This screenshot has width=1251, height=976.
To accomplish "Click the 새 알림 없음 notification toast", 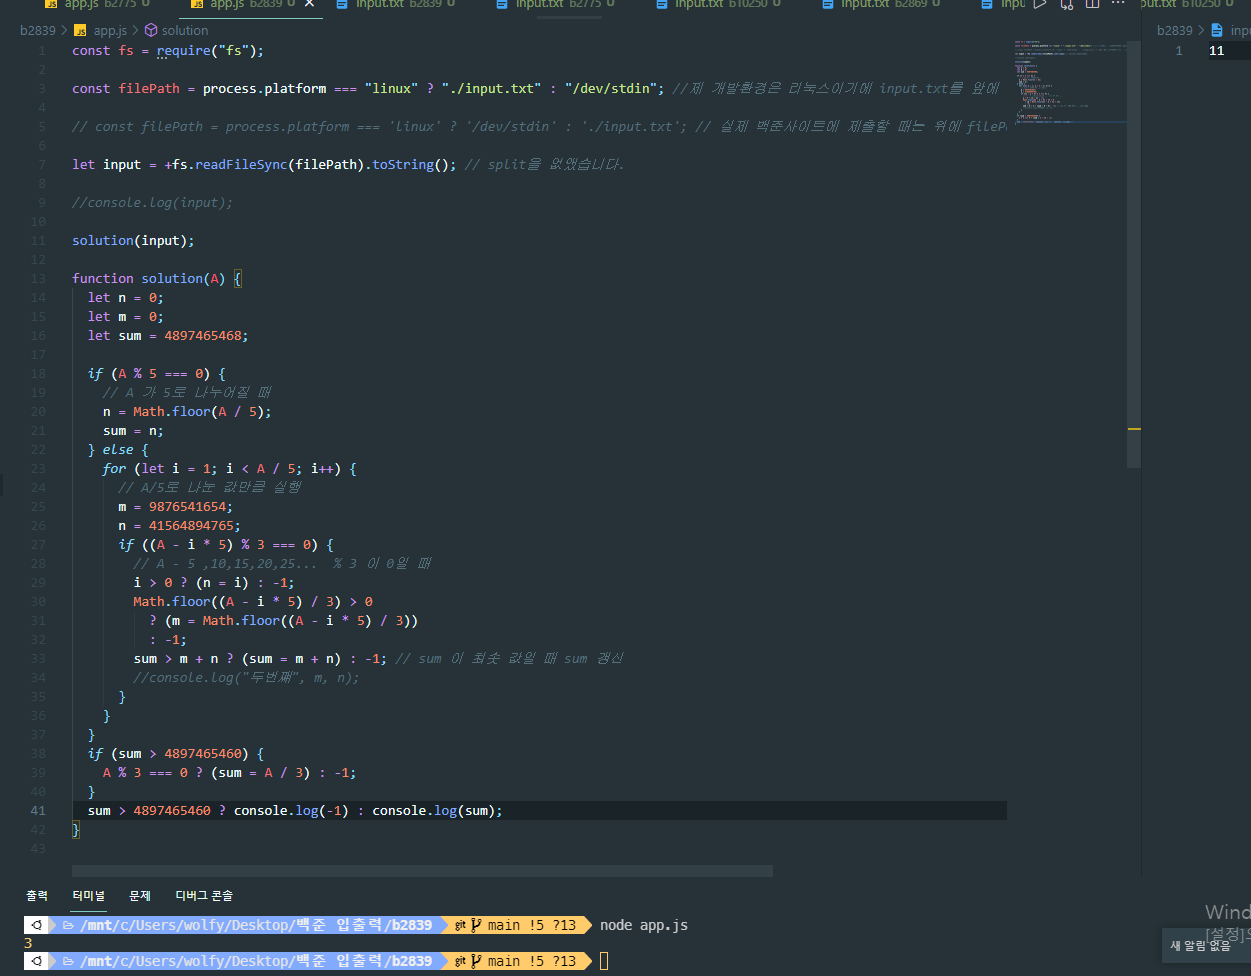I will tap(1206, 945).
